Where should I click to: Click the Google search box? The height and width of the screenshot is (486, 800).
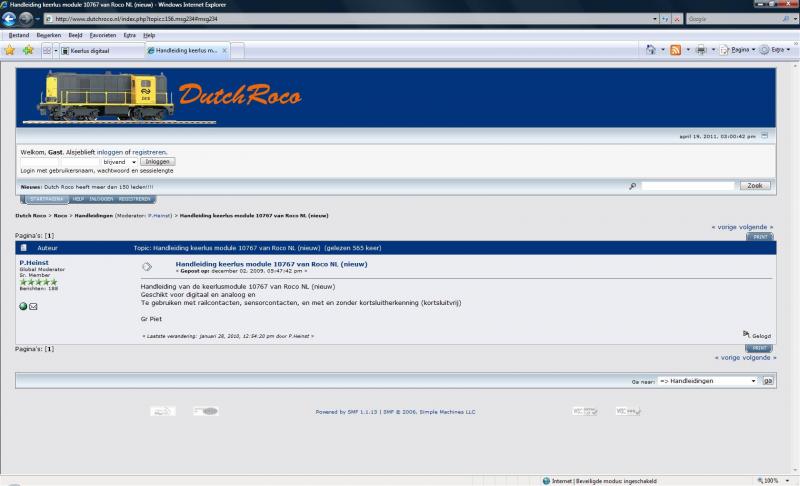tap(734, 19)
